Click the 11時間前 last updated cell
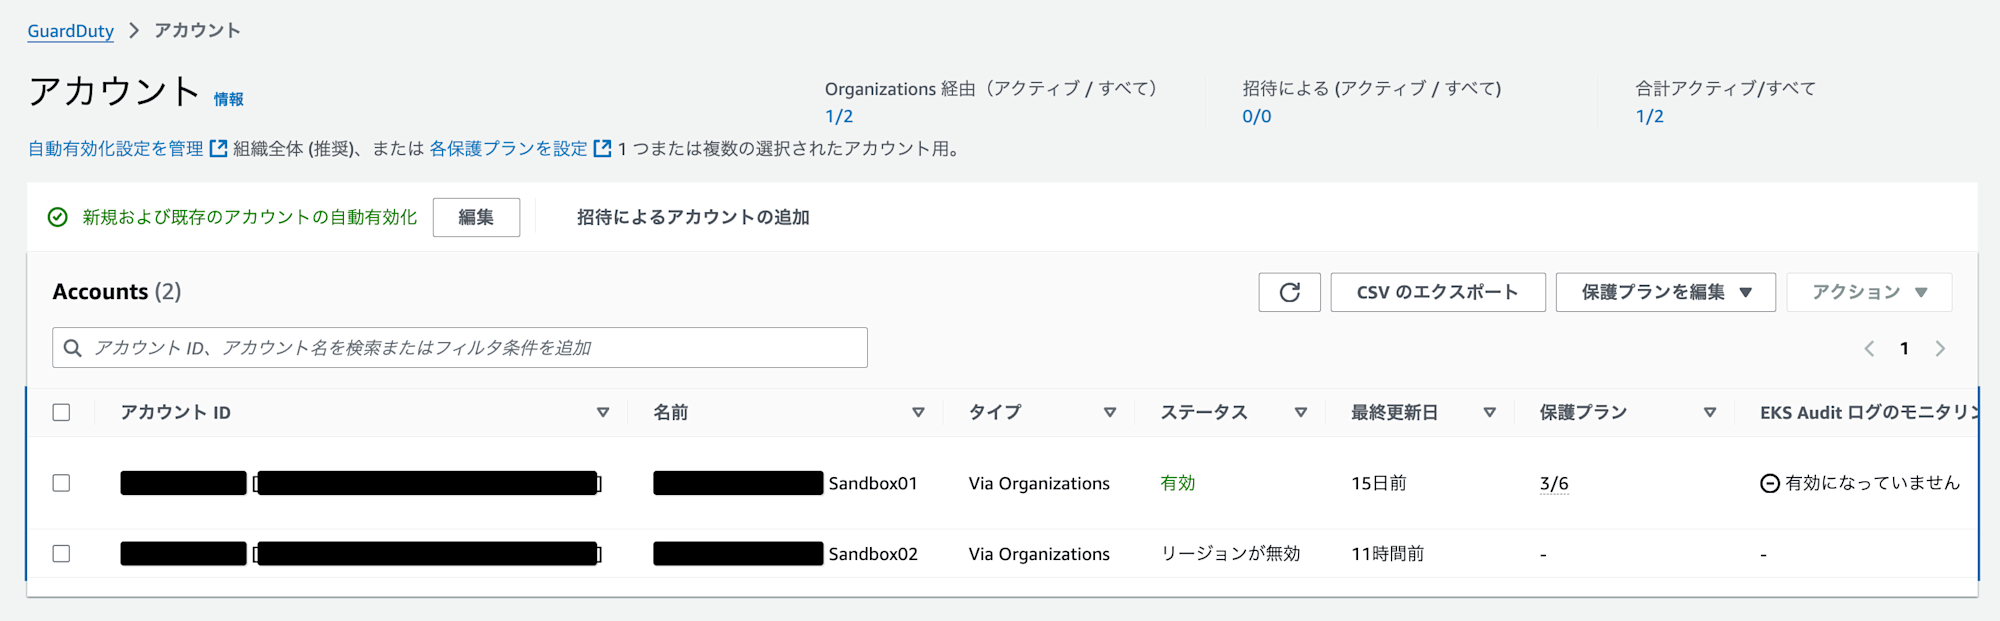 (x=1388, y=553)
